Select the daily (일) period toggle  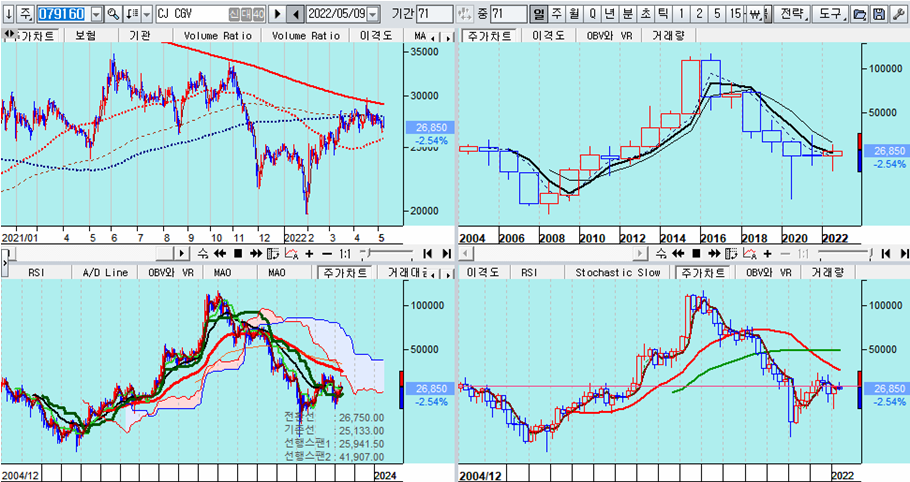click(538, 15)
